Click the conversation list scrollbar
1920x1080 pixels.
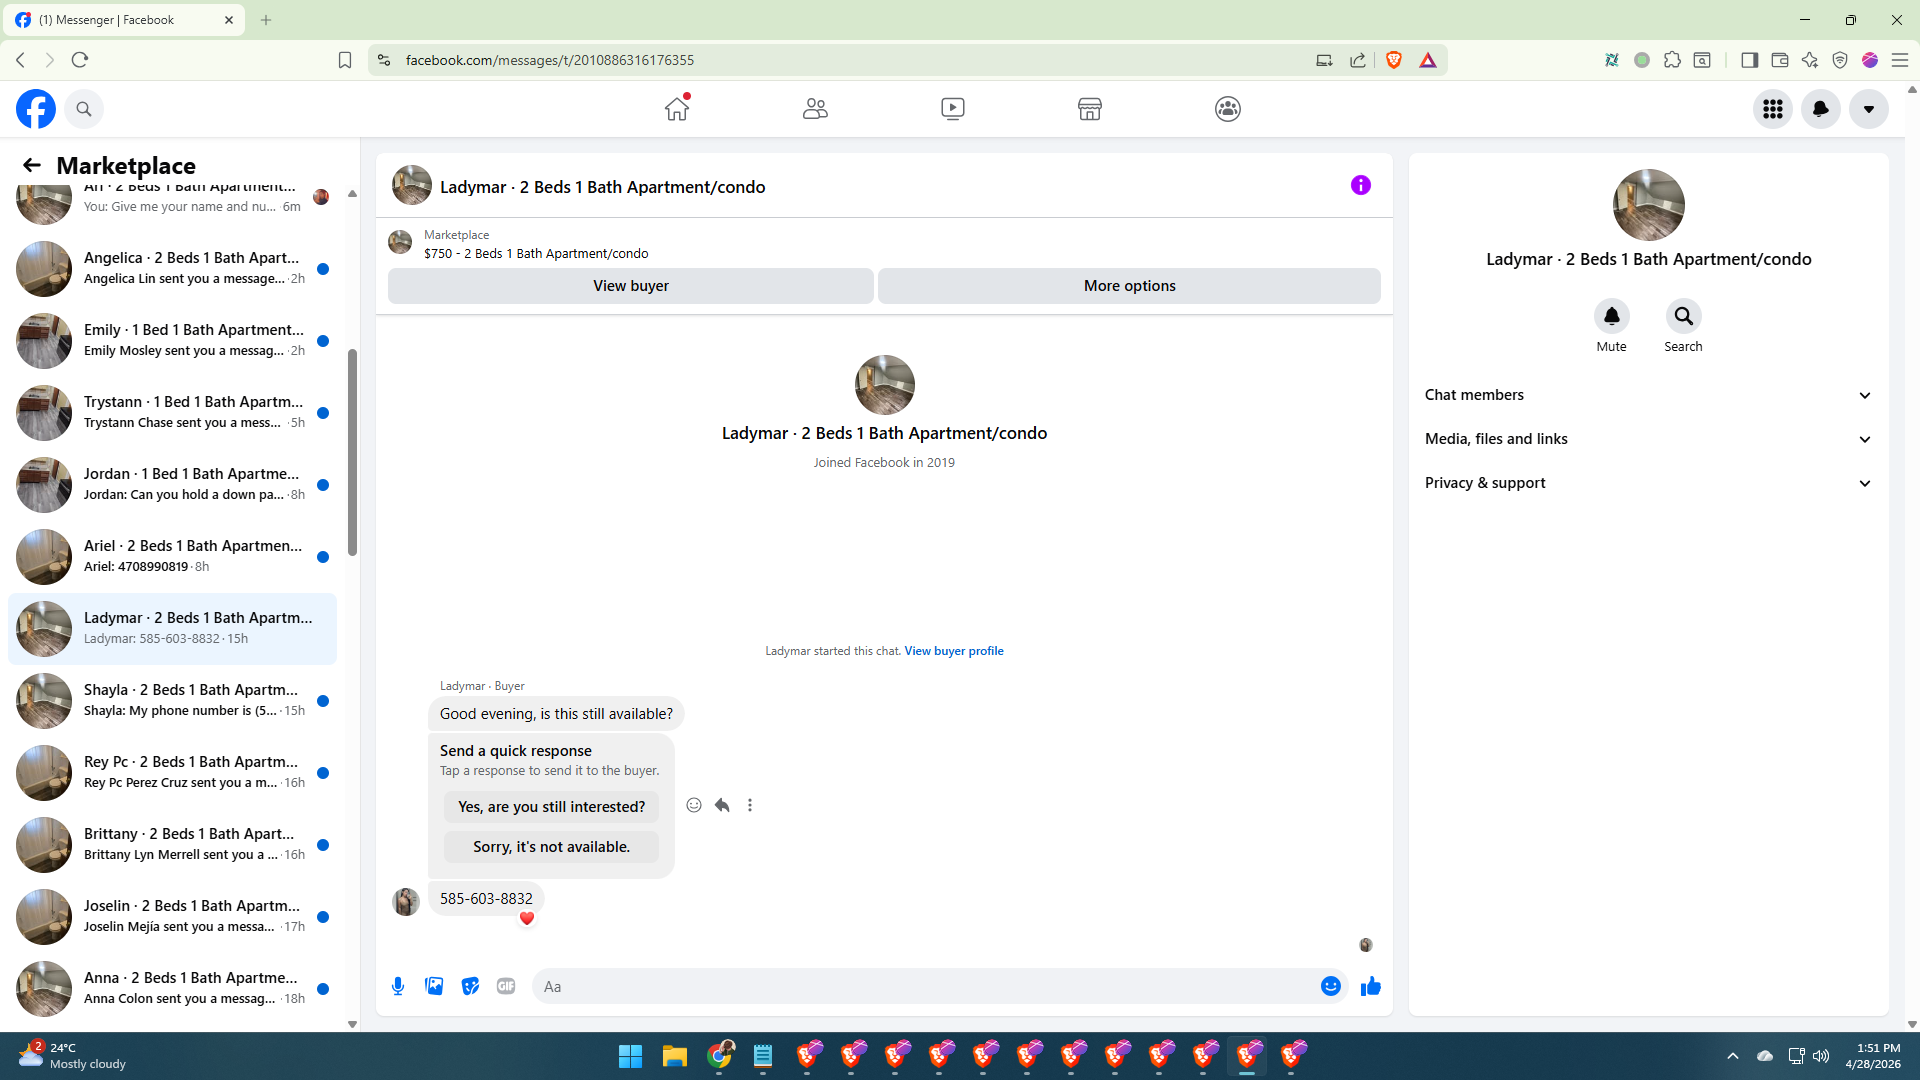pos(352,452)
